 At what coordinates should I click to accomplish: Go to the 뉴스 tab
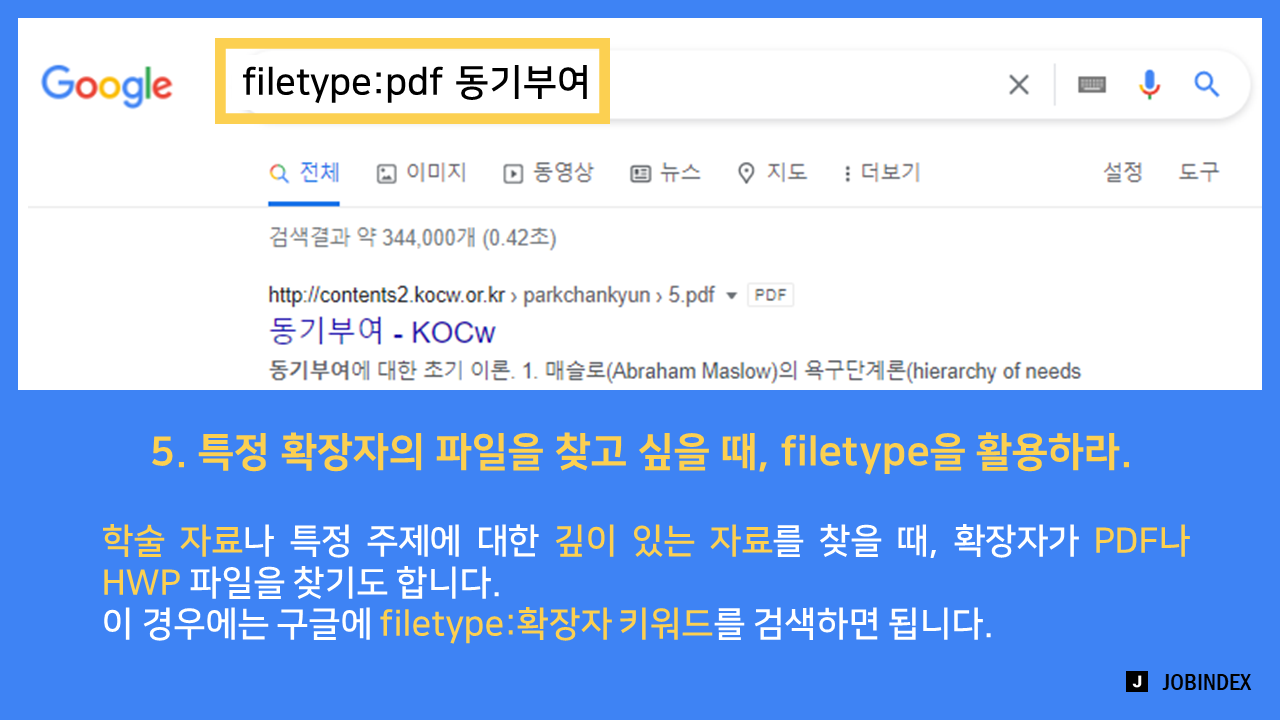(x=665, y=173)
